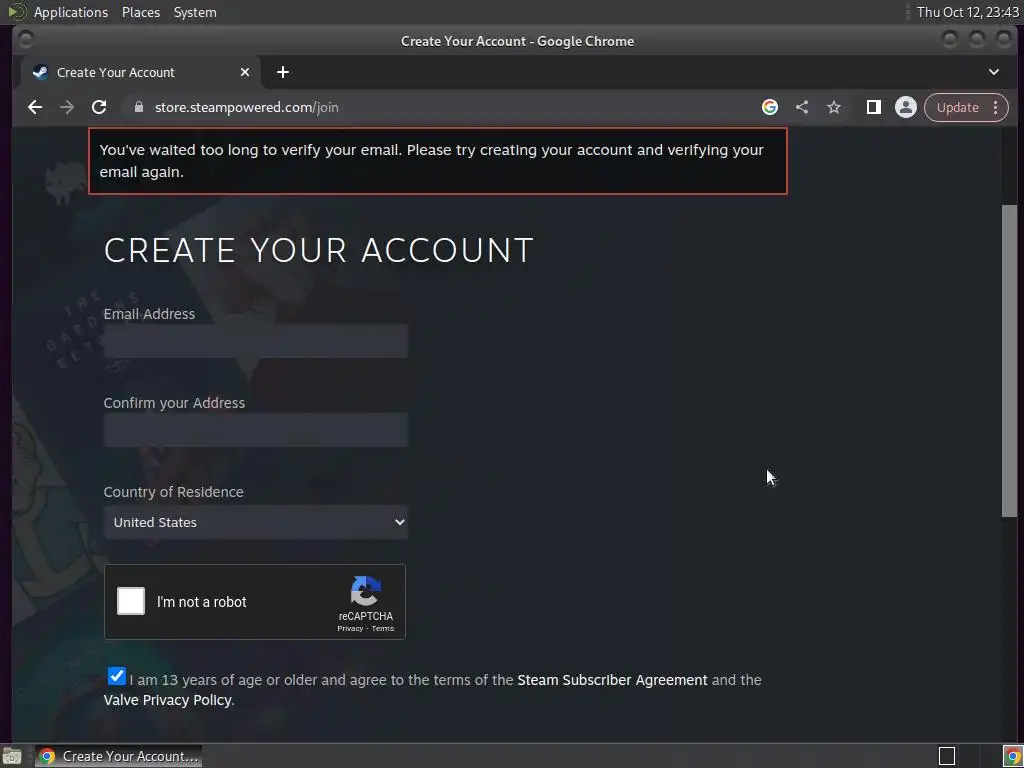Image resolution: width=1024 pixels, height=768 pixels.
Task: Expand the tab search chevron
Action: 993,72
